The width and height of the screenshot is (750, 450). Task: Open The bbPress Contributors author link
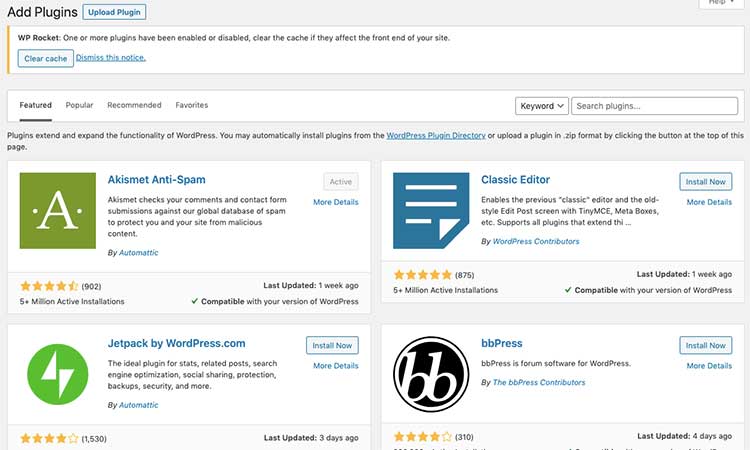click(x=539, y=382)
